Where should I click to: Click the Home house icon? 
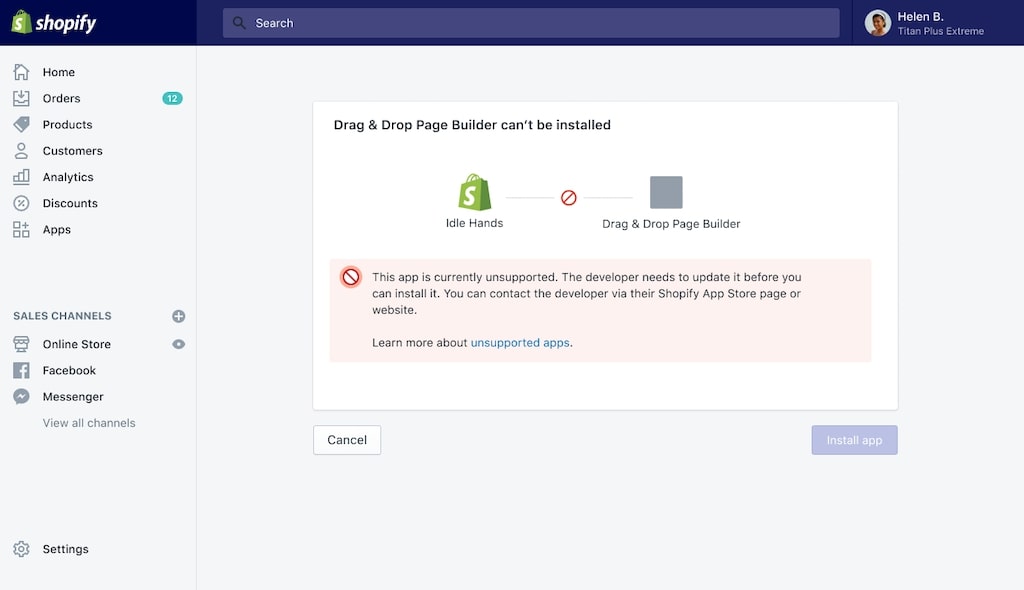tap(21, 72)
